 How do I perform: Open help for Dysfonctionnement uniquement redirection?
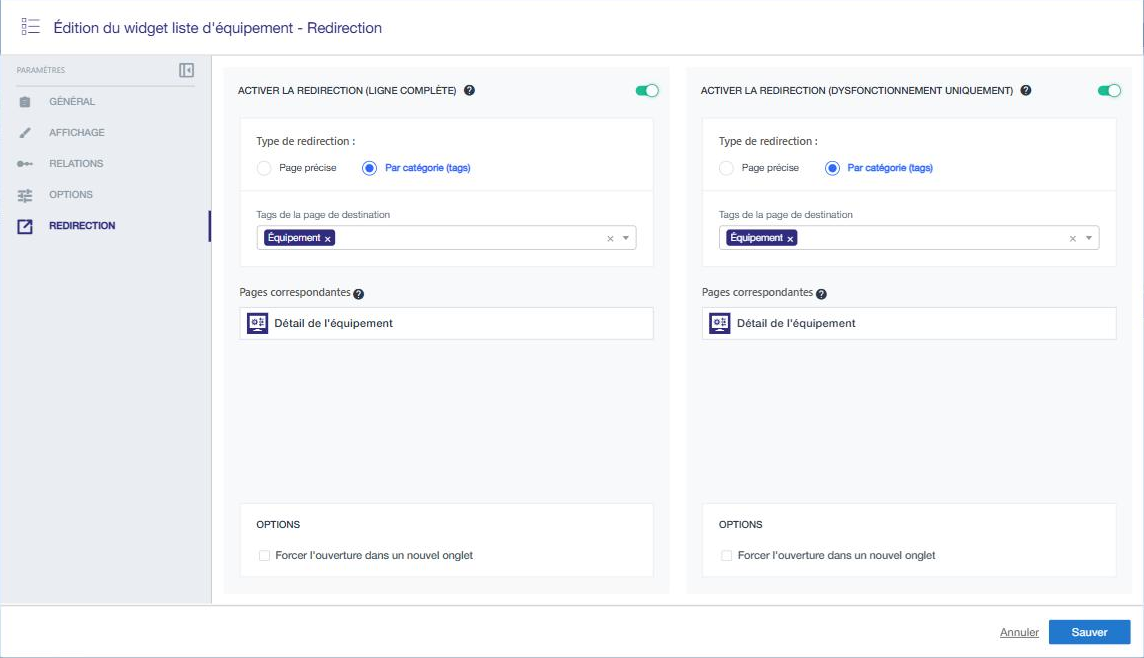(1026, 90)
